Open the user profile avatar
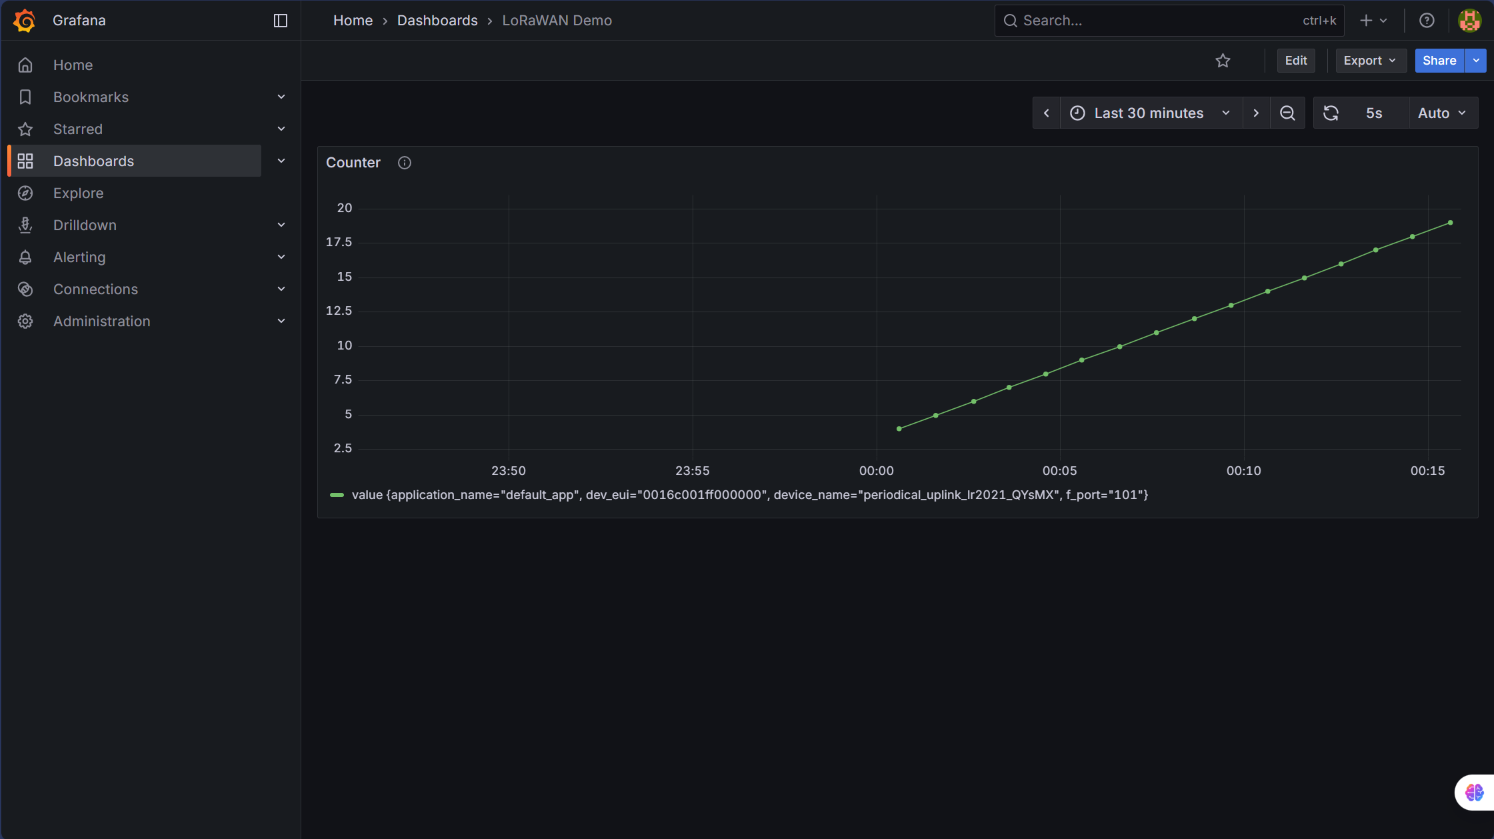The height and width of the screenshot is (839, 1494). pos(1469,20)
